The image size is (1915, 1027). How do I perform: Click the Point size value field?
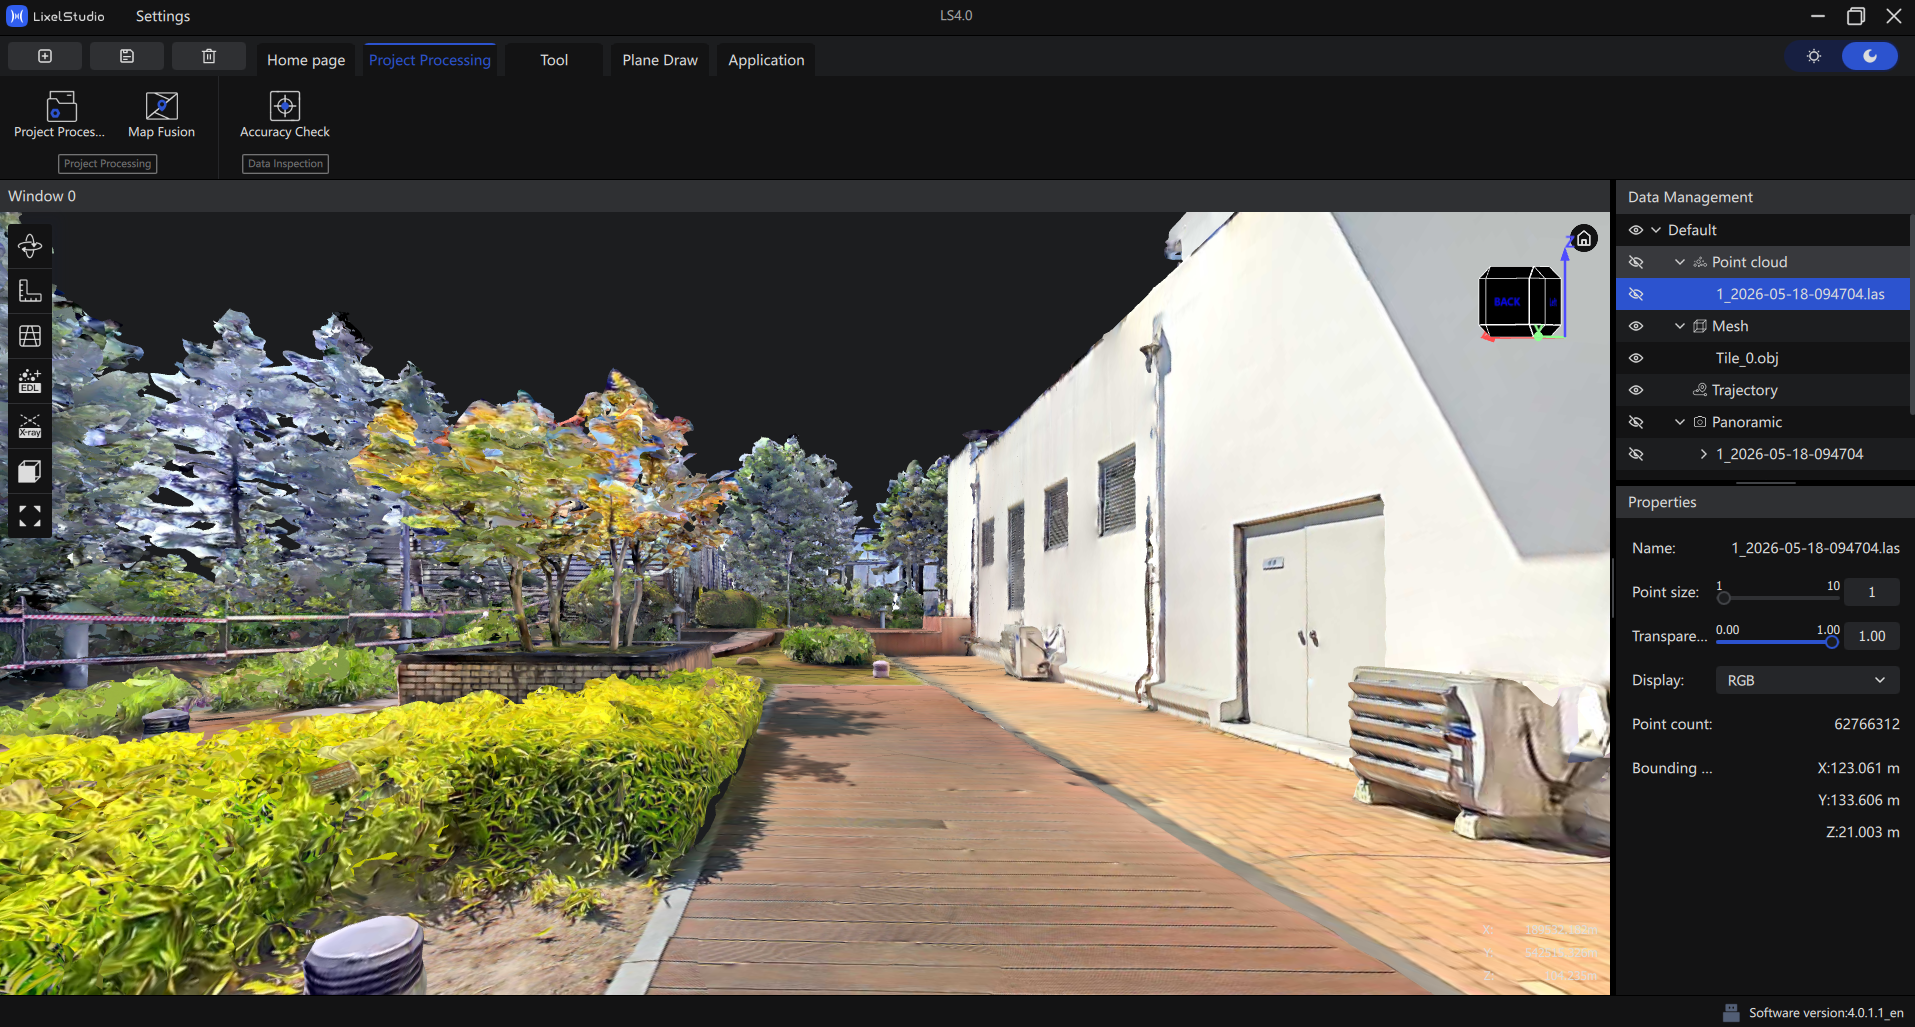tap(1871, 592)
